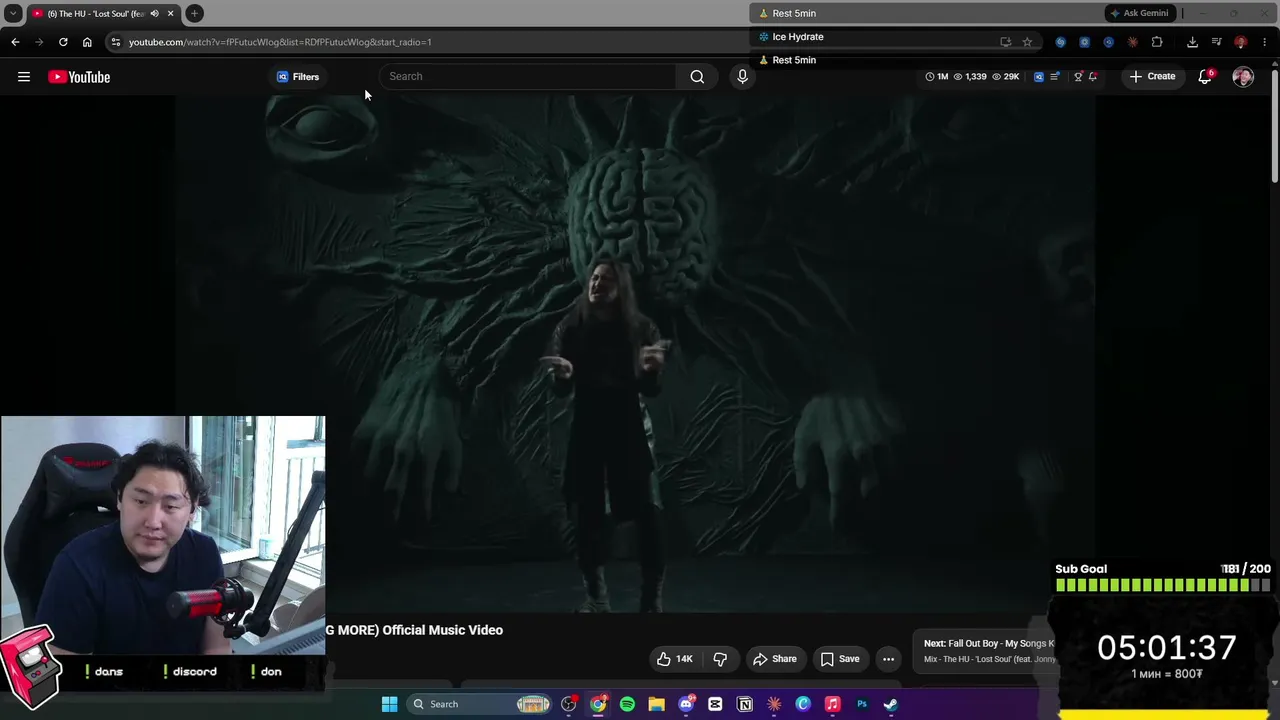Dislike this video

coord(720,659)
